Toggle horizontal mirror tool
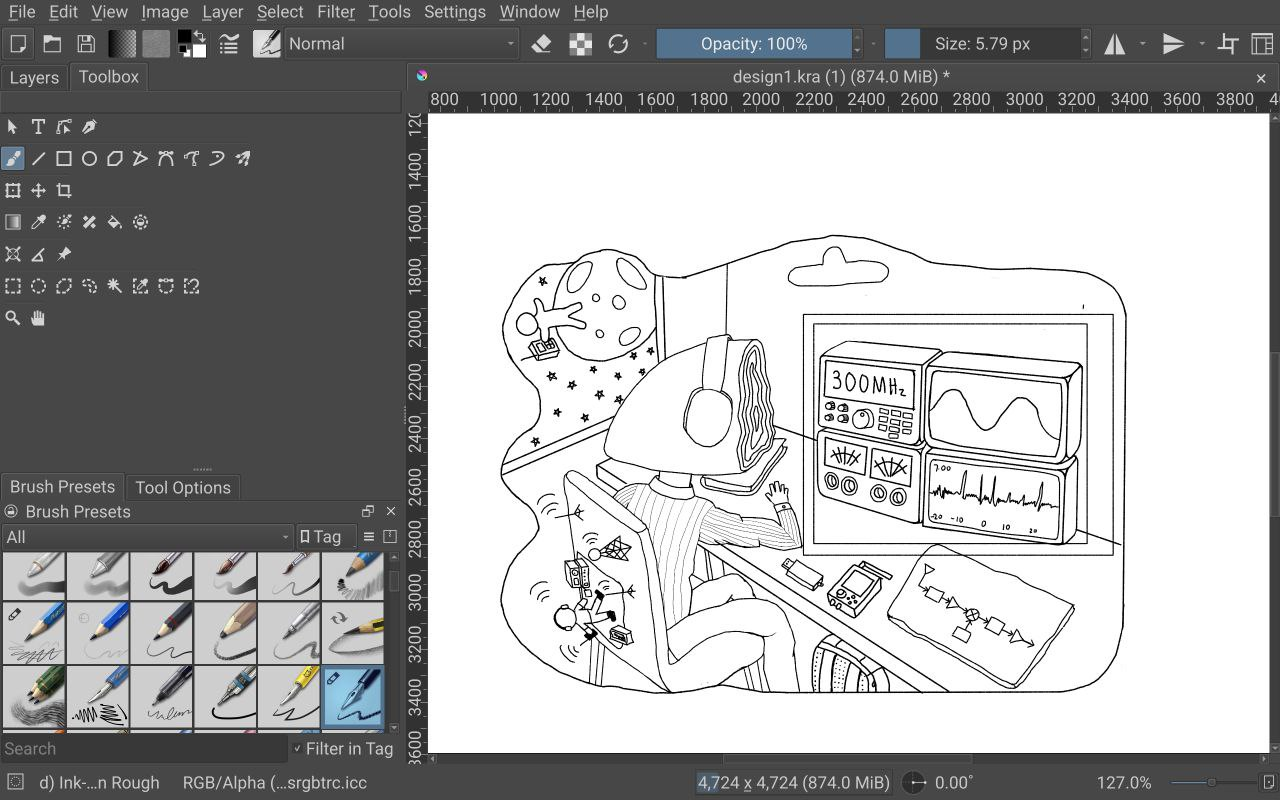The height and width of the screenshot is (800, 1280). (x=1114, y=44)
